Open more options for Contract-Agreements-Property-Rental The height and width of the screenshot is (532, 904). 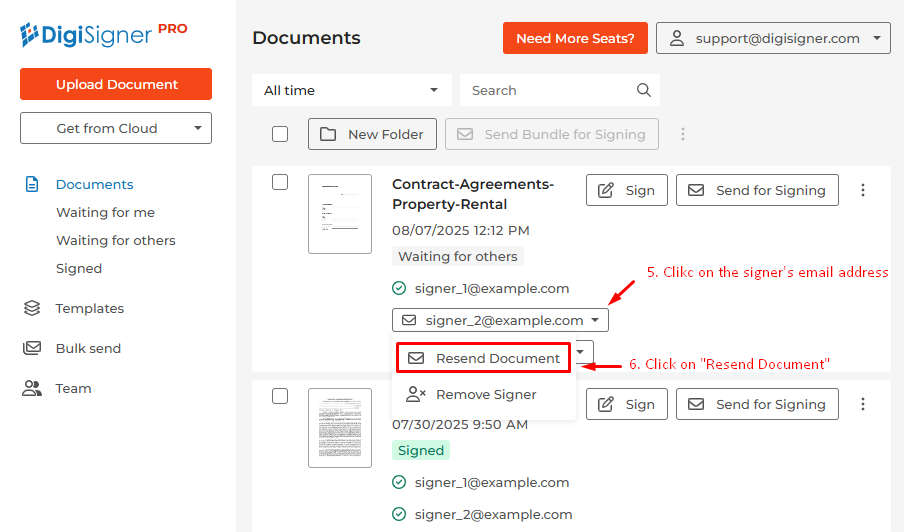tap(863, 190)
